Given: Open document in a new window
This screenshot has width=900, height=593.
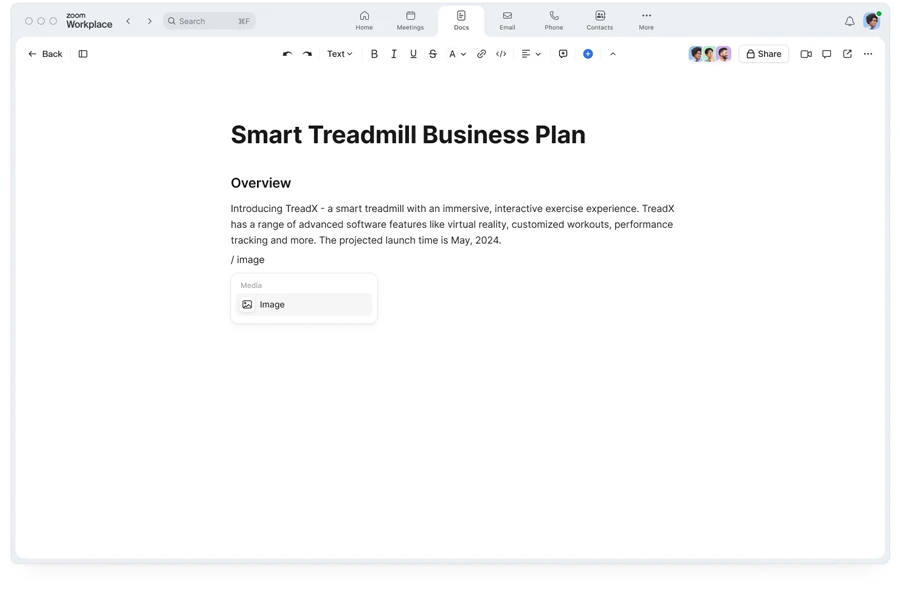Looking at the screenshot, I should tap(847, 54).
